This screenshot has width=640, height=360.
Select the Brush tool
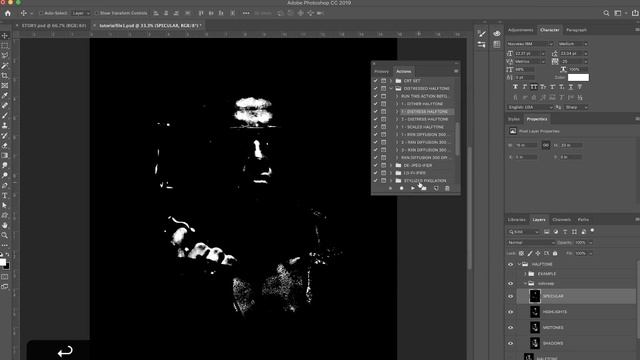click(4, 116)
